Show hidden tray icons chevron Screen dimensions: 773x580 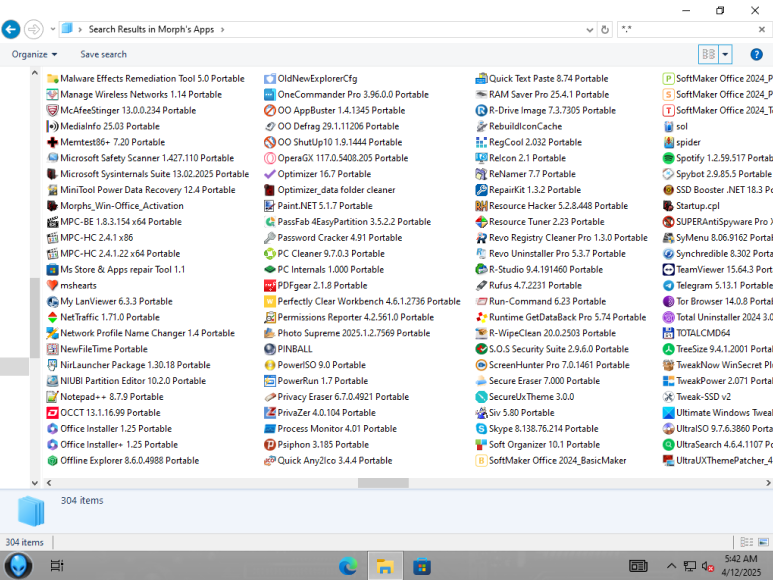[x=671, y=566]
